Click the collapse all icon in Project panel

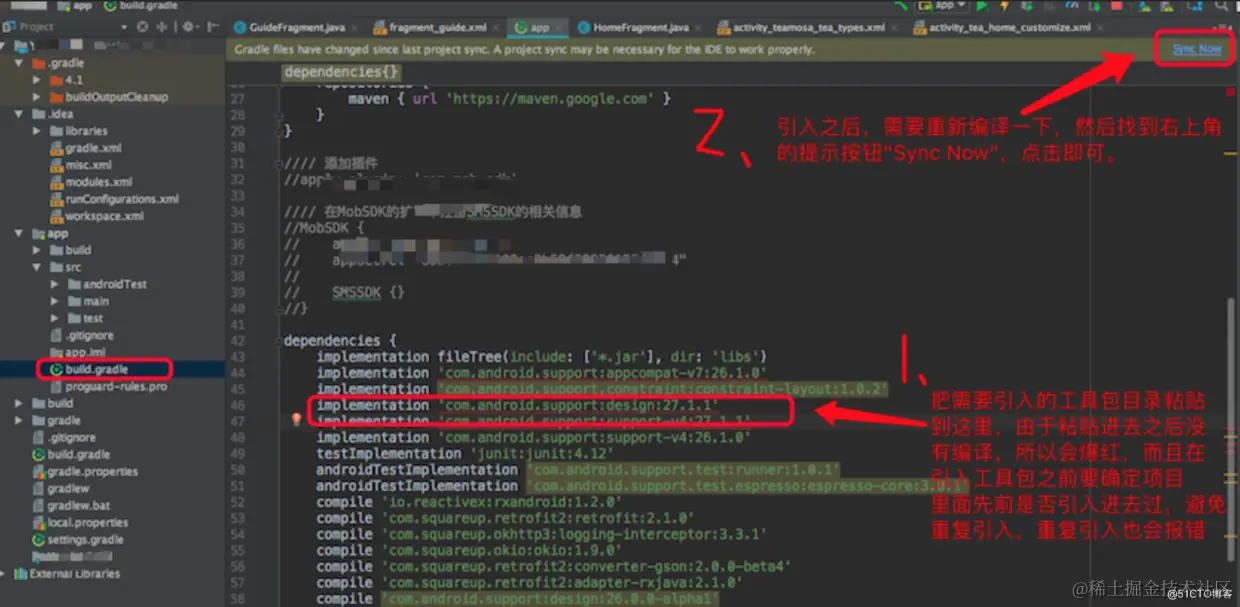163,27
